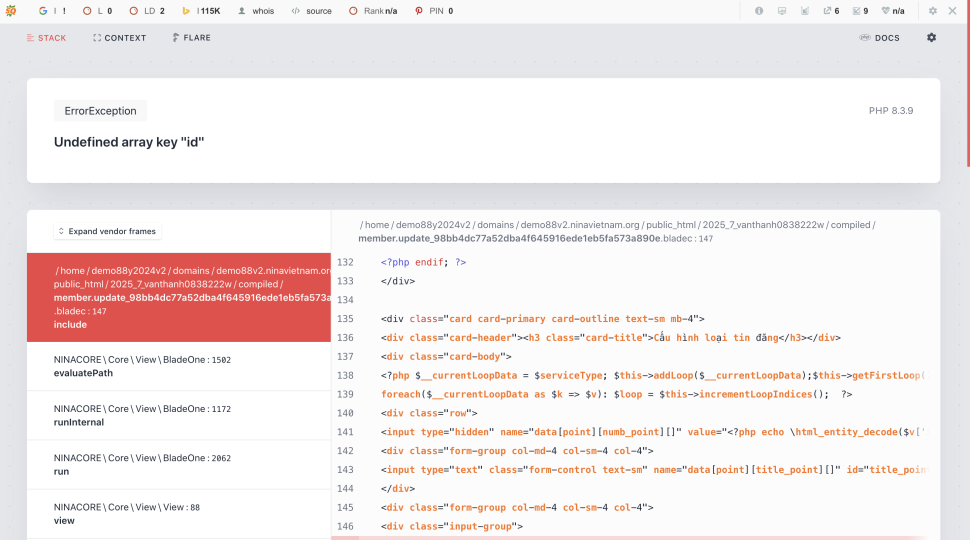The height and width of the screenshot is (540, 970).
Task: Open SEOquake bar settings gear
Action: (932, 11)
